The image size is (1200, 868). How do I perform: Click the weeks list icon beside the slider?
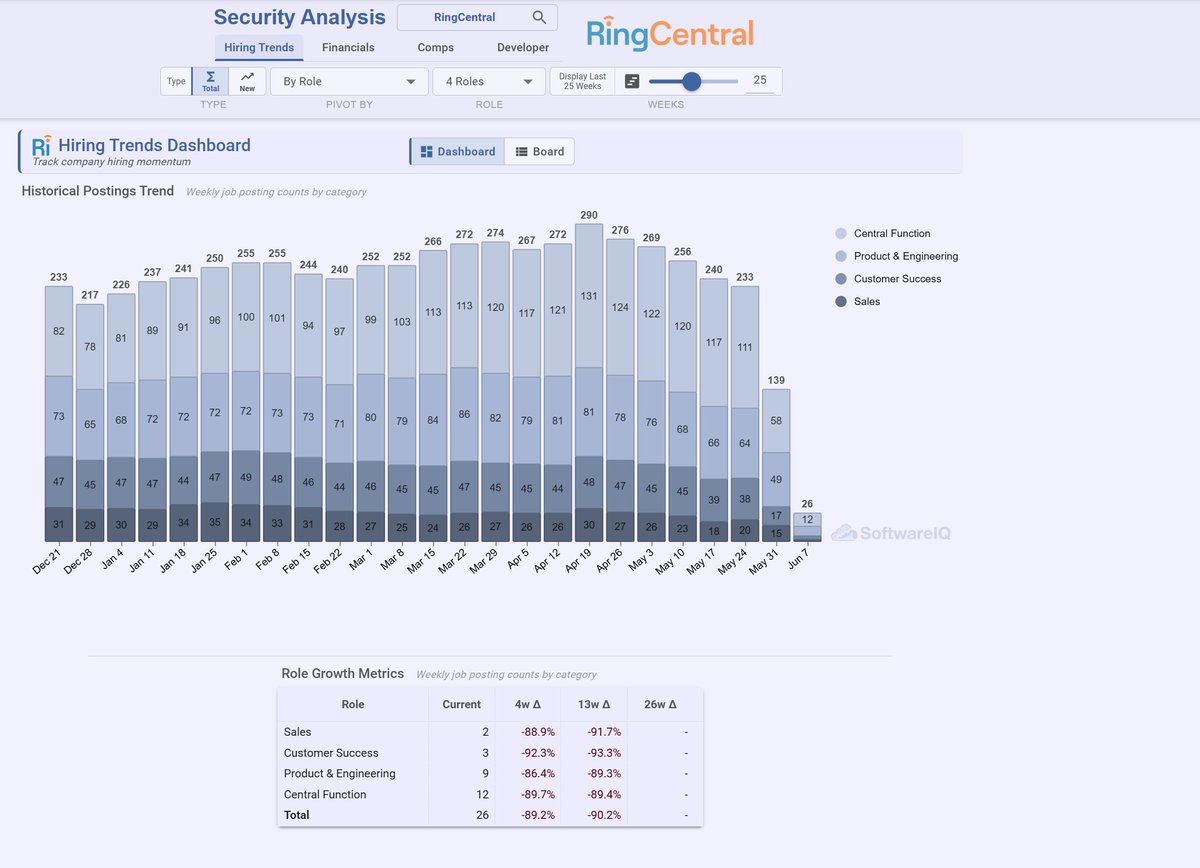[x=631, y=81]
